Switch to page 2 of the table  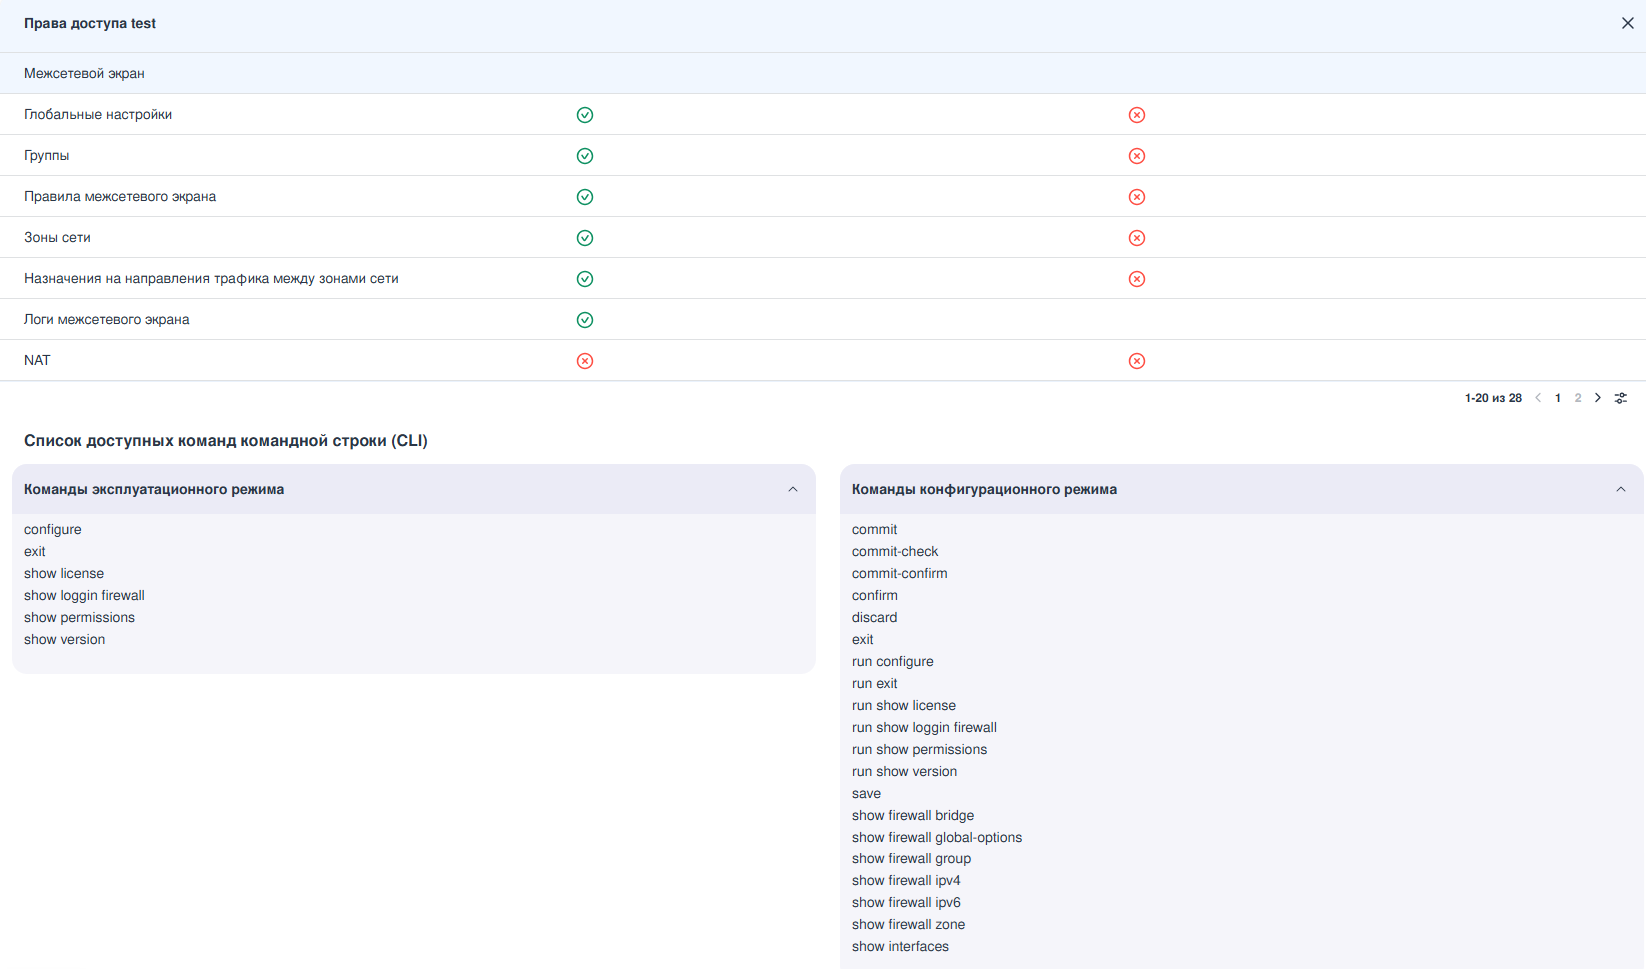[1578, 398]
